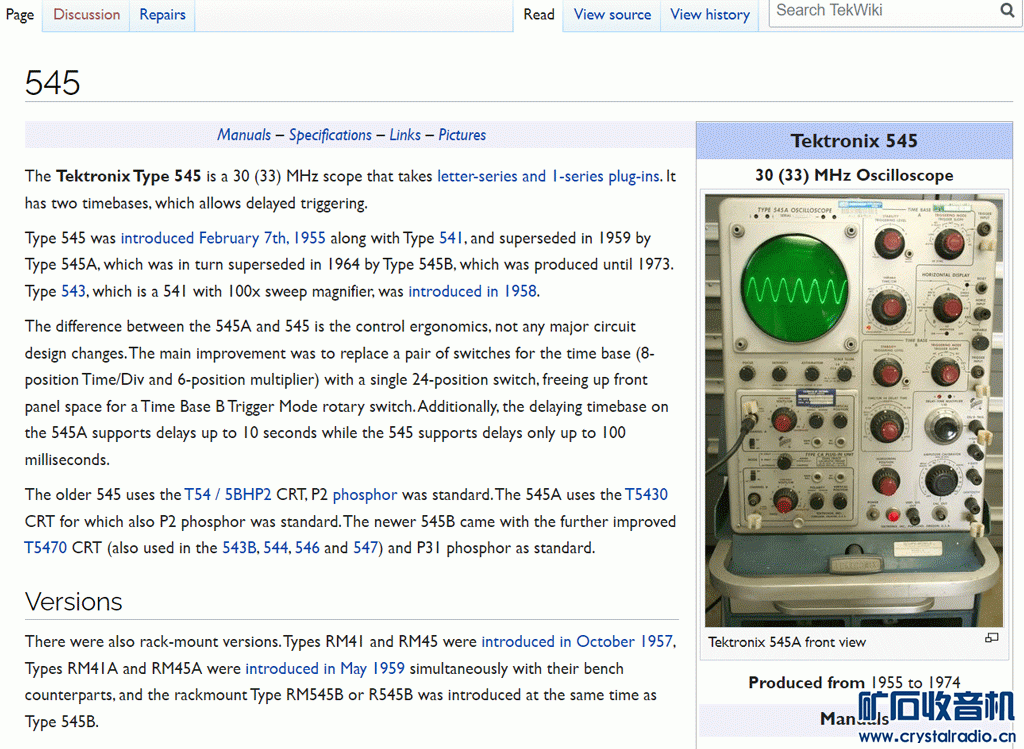The height and width of the screenshot is (749, 1024).
Task: Open the Type 543 link
Action: pos(73,291)
